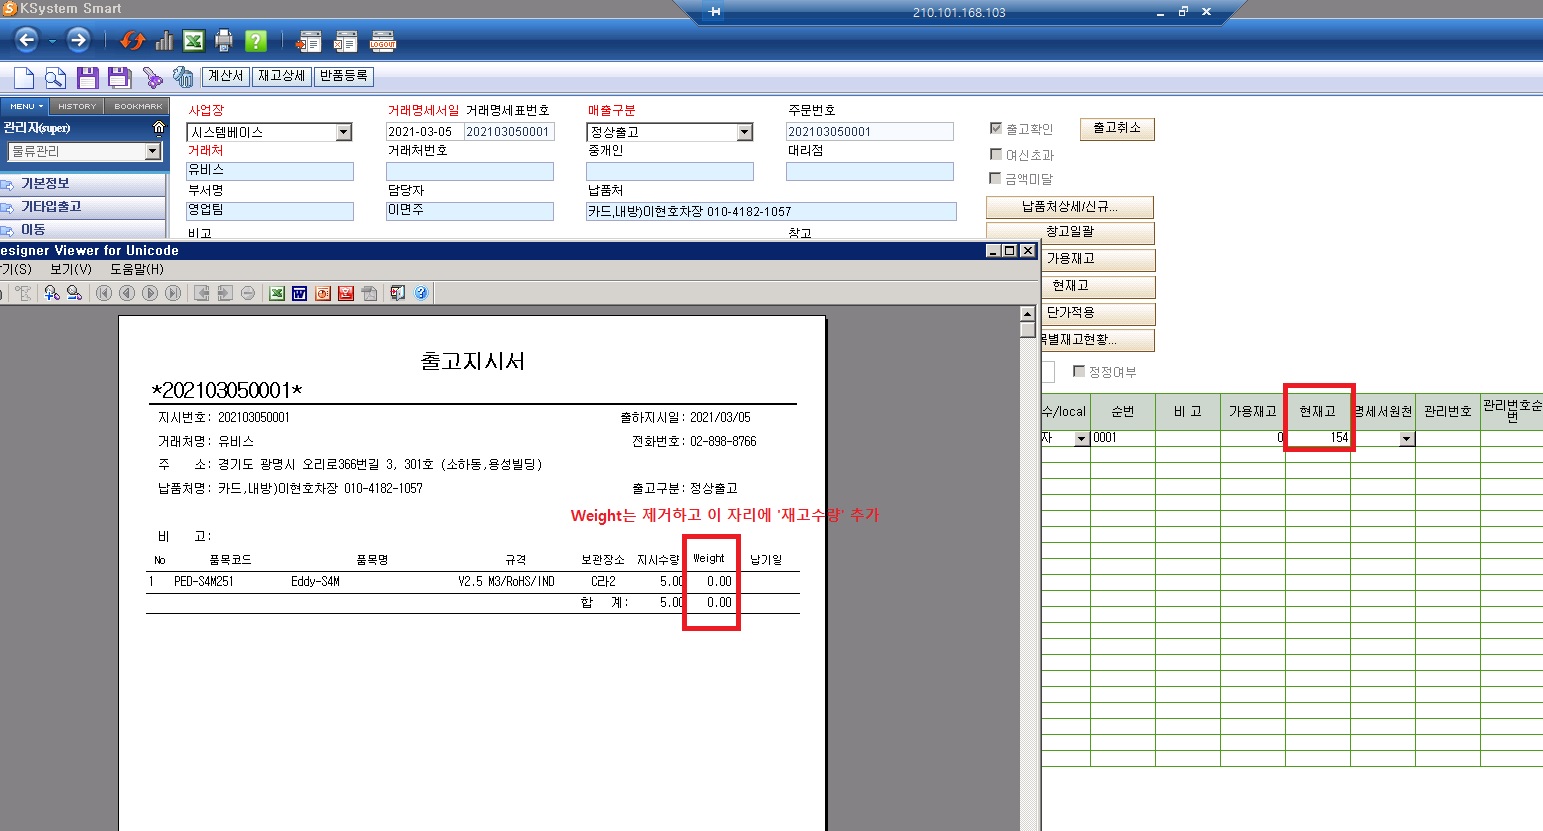Export report to PowerPoint in viewer toolbar
This screenshot has width=1543, height=831.
[323, 293]
